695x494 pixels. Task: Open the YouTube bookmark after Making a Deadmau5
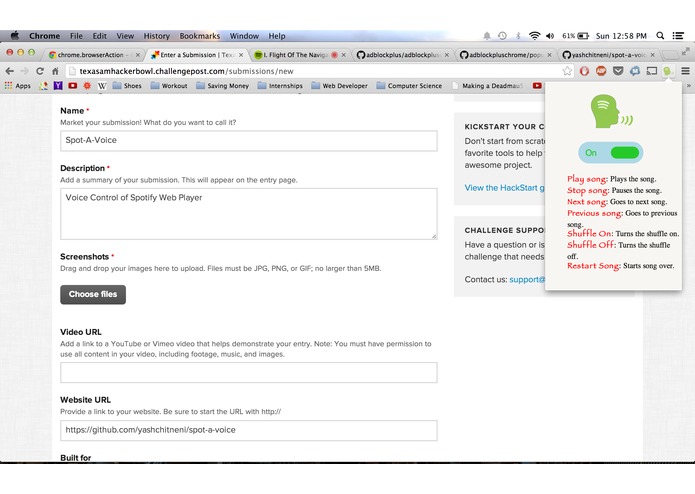tap(537, 86)
